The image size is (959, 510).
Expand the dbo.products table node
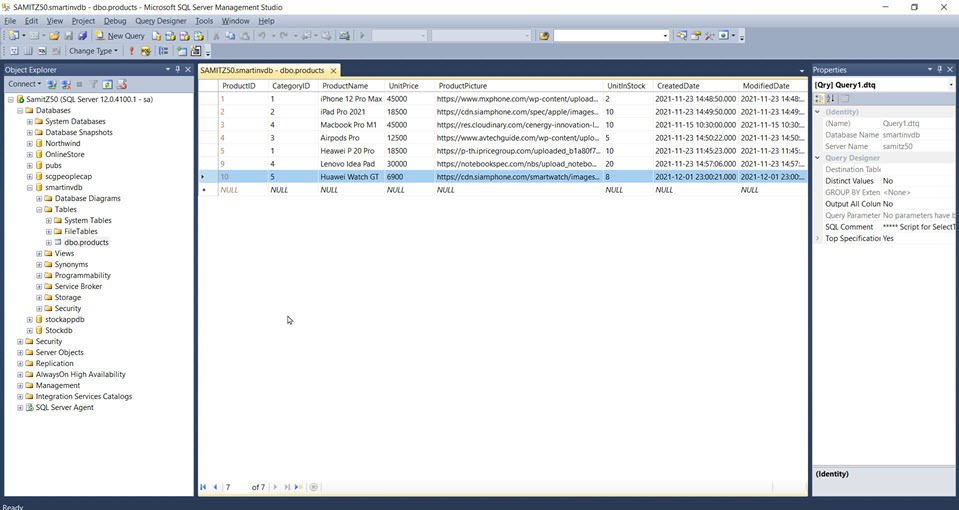(x=49, y=243)
